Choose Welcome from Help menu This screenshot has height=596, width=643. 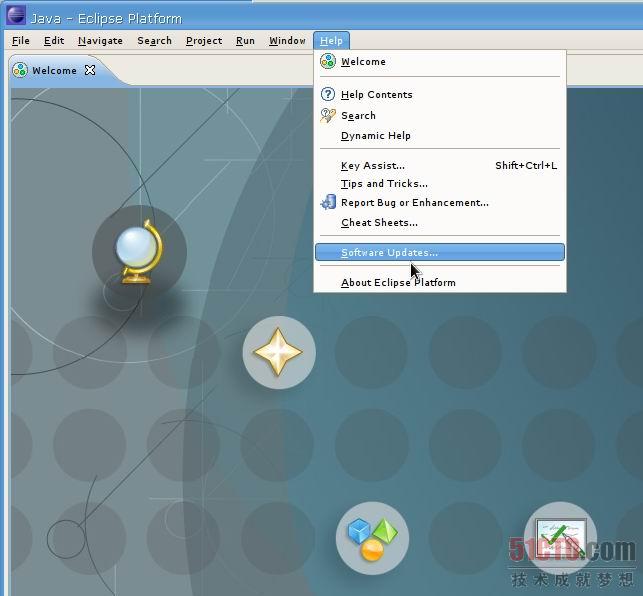click(x=440, y=62)
